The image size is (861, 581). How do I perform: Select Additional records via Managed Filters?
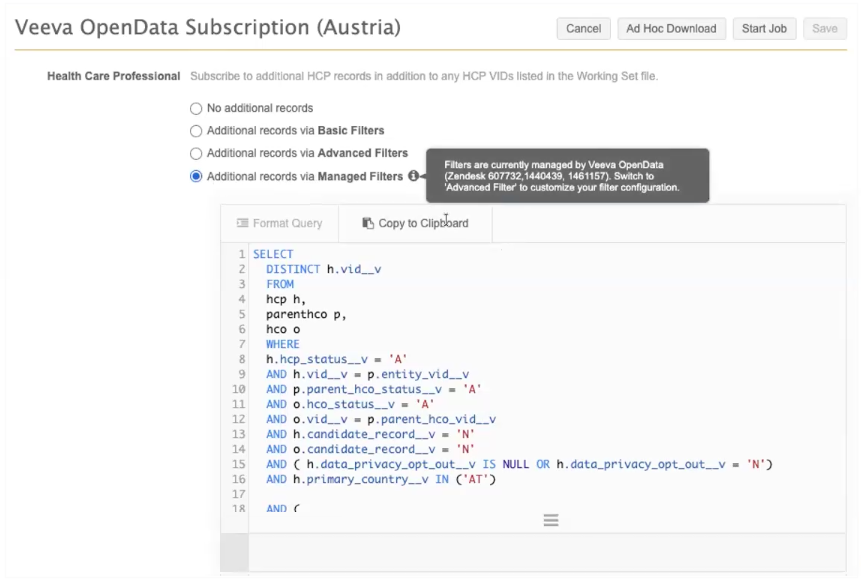pos(196,176)
